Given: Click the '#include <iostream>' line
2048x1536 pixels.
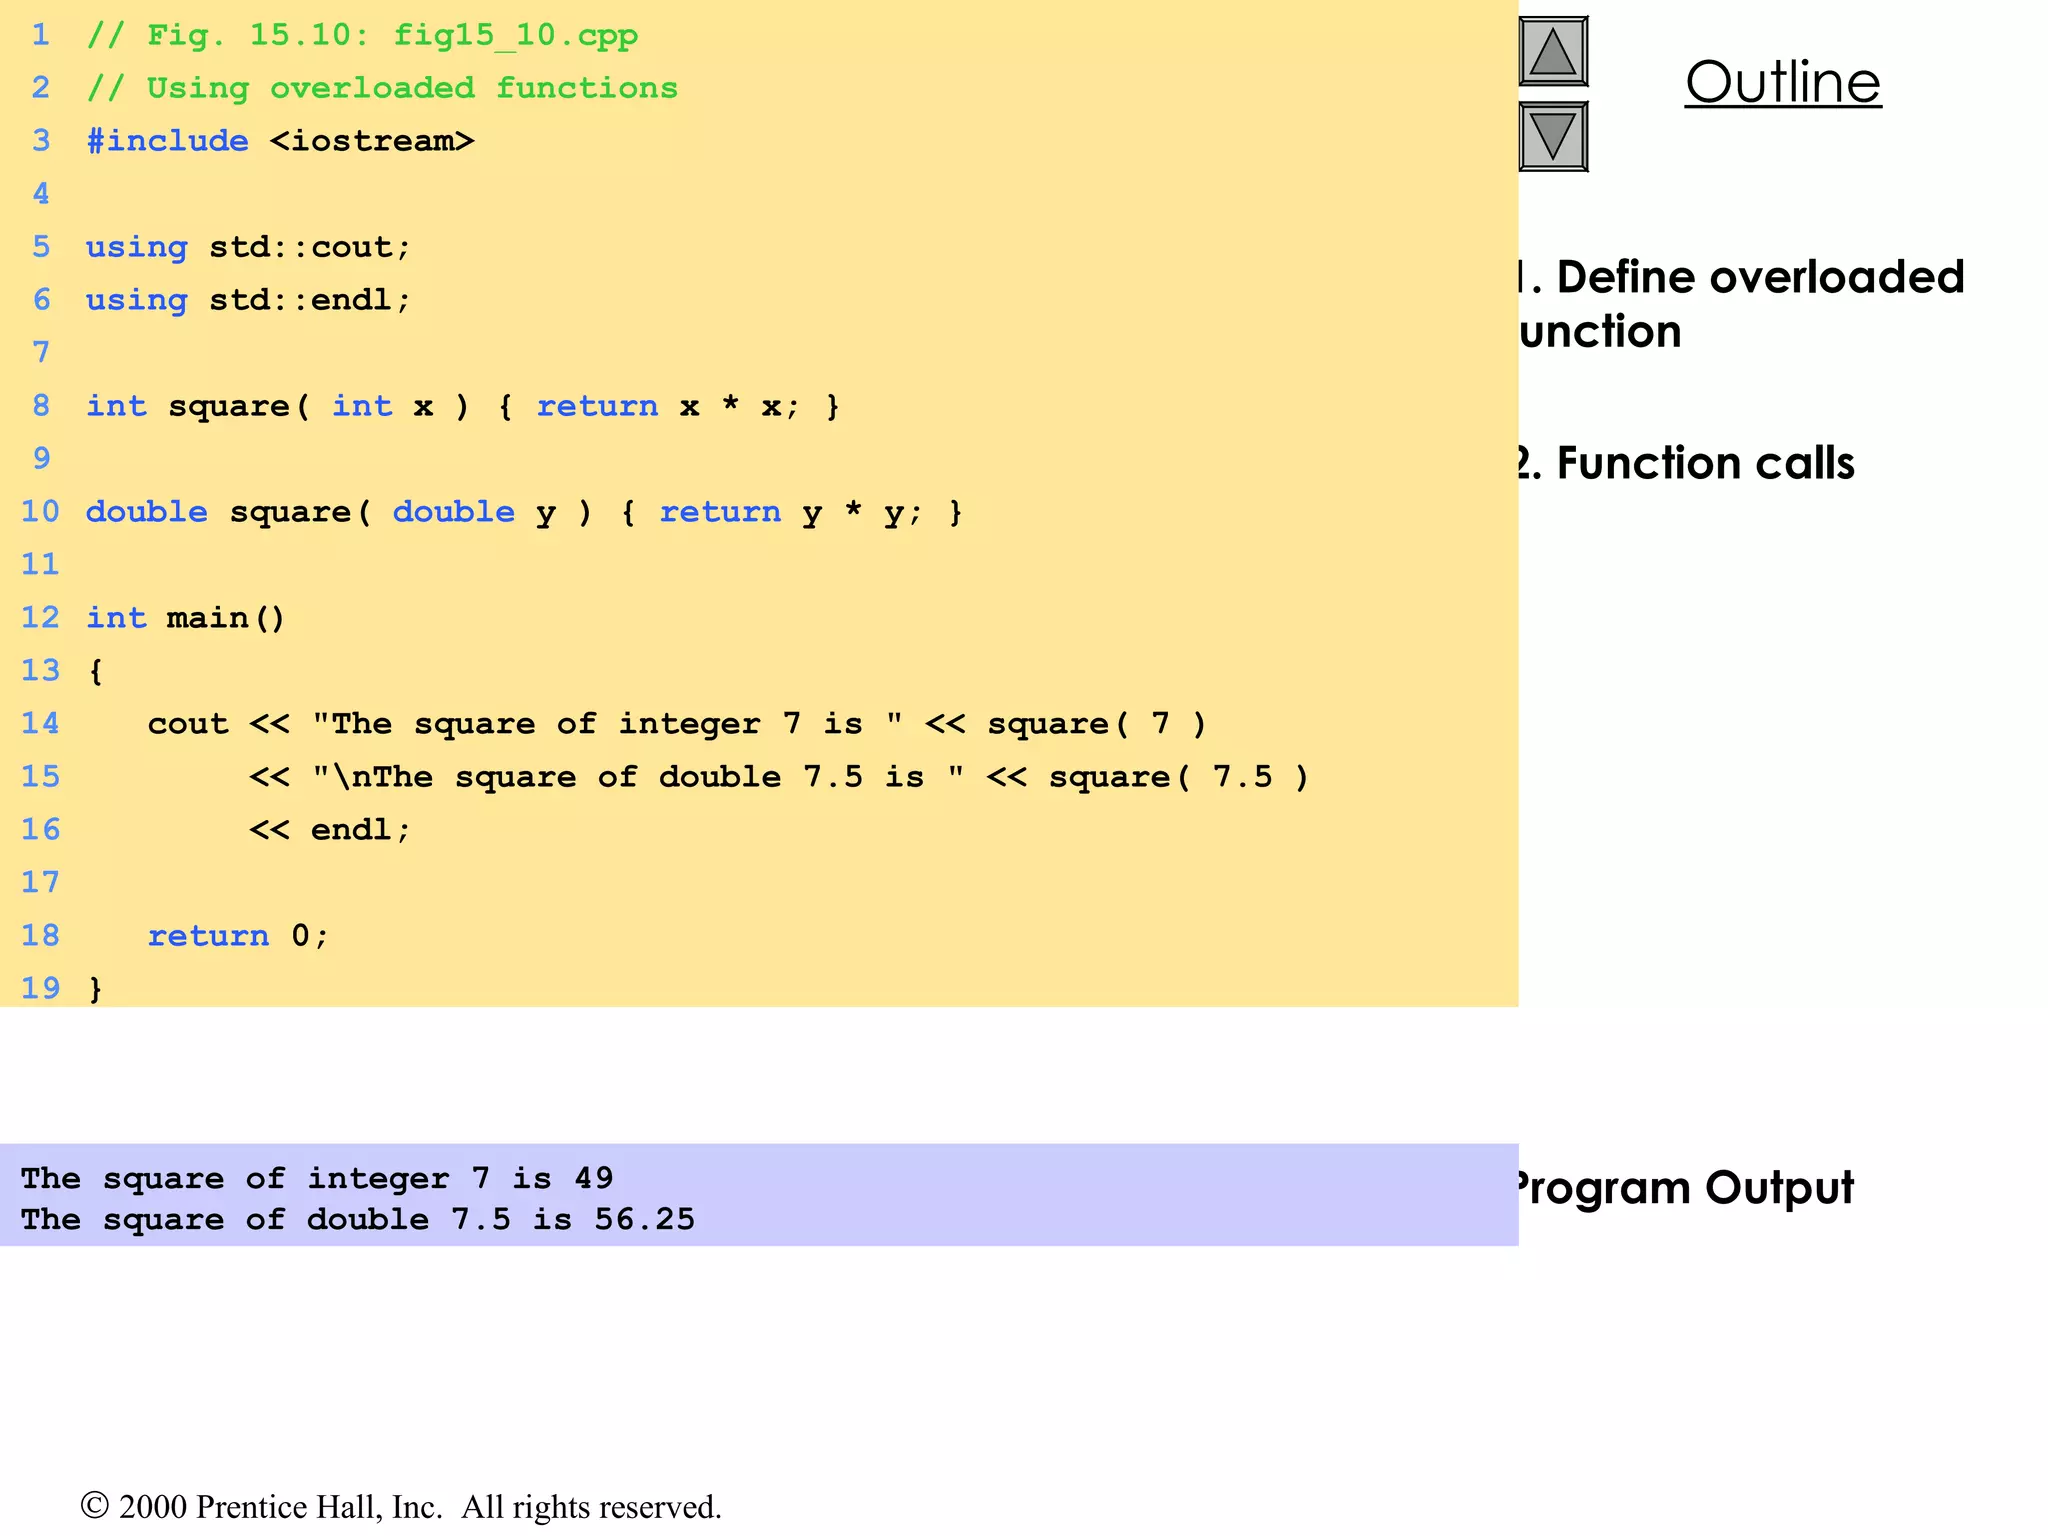Looking at the screenshot, I should pyautogui.click(x=280, y=141).
